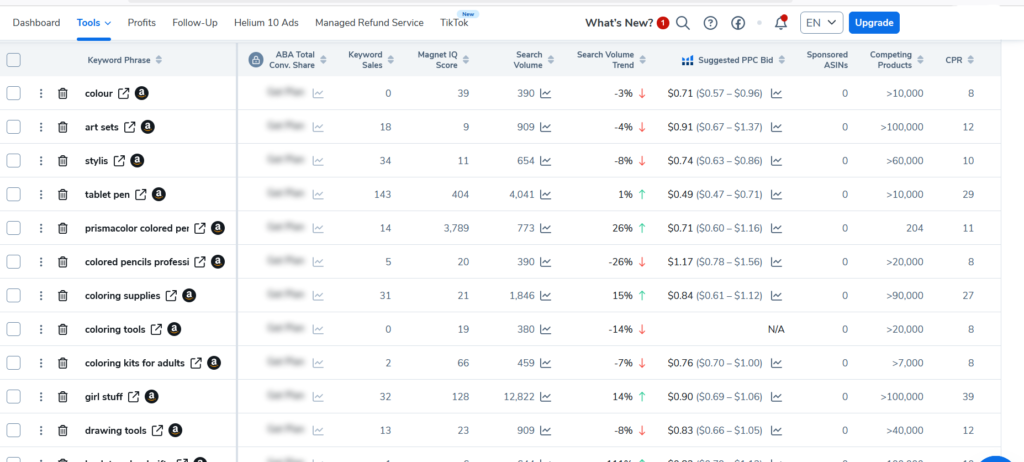This screenshot has width=1024, height=462.
Task: Select the 'colored pencils professi' keyword text
Action: pos(136,262)
